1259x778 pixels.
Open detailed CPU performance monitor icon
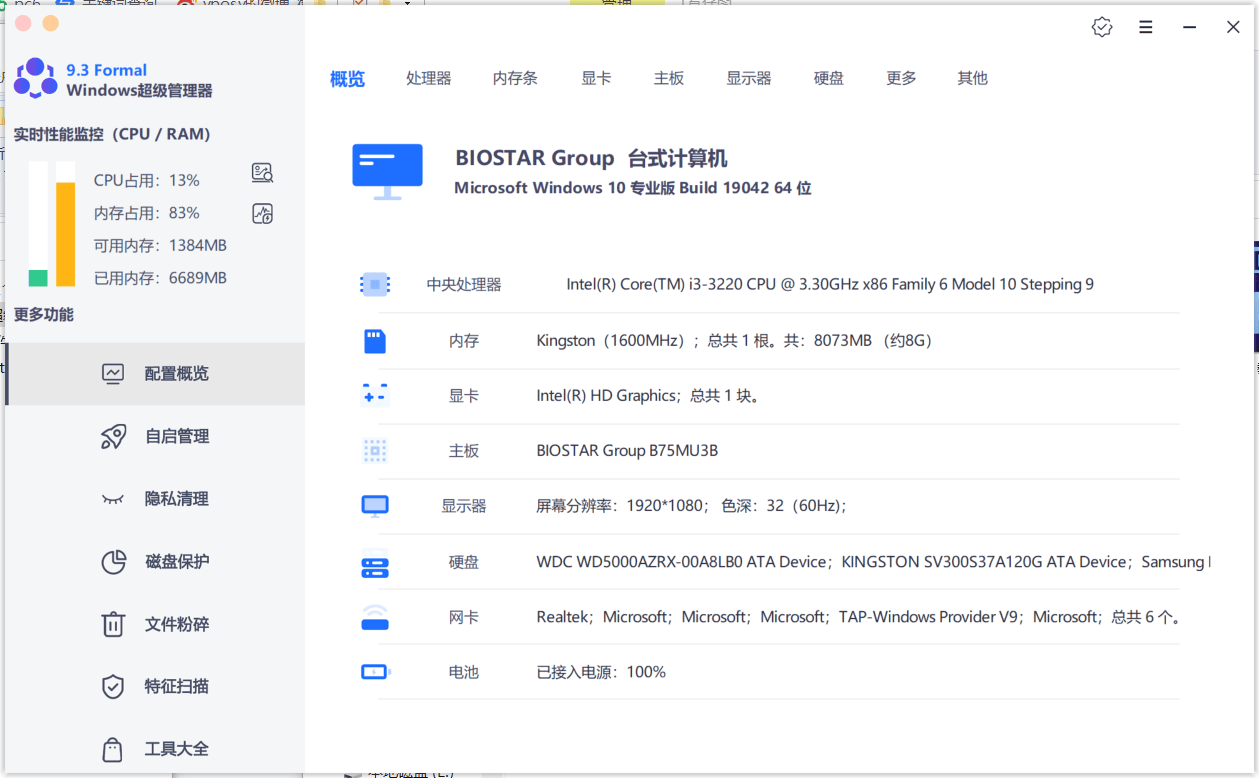point(262,172)
